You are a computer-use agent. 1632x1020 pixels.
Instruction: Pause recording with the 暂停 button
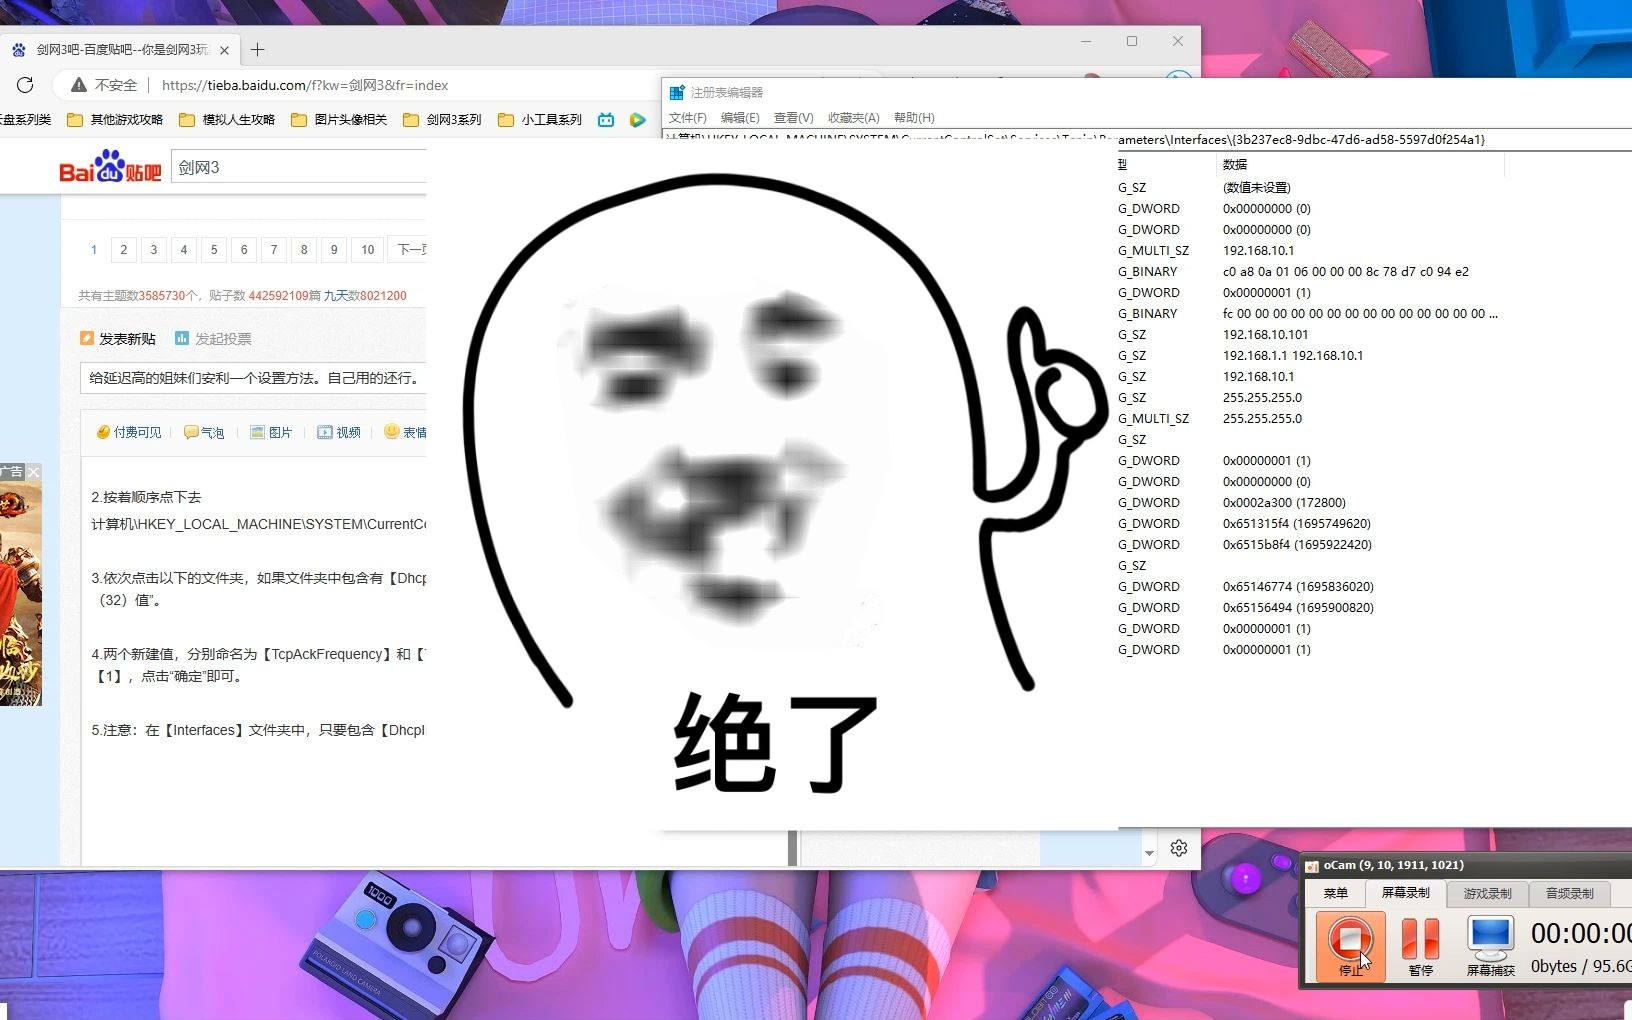(x=1421, y=941)
